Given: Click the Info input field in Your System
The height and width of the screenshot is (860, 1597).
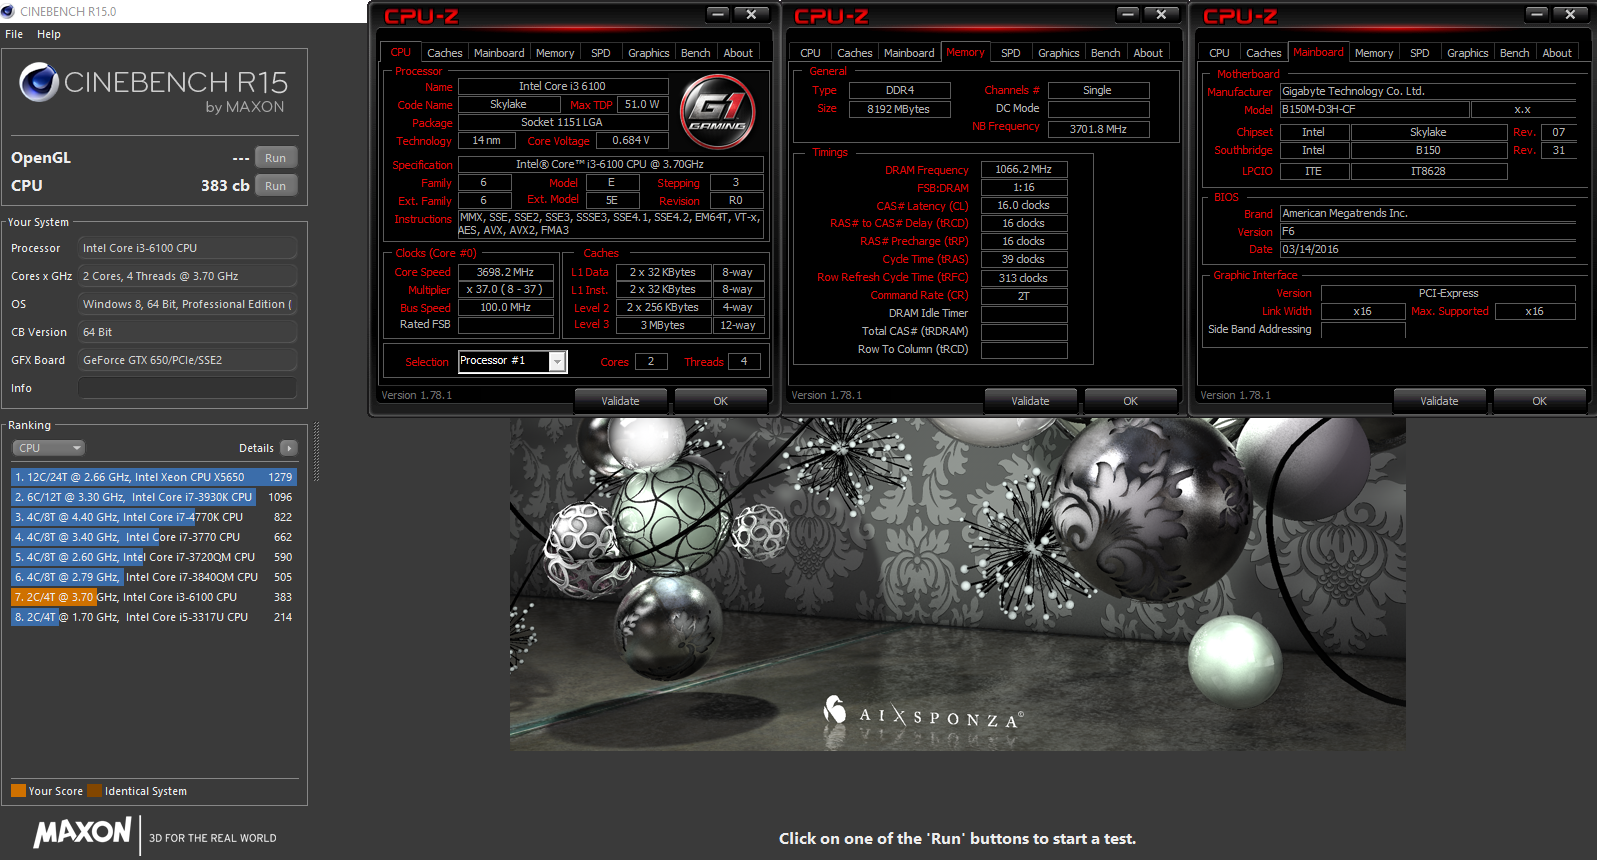Looking at the screenshot, I should click(187, 388).
